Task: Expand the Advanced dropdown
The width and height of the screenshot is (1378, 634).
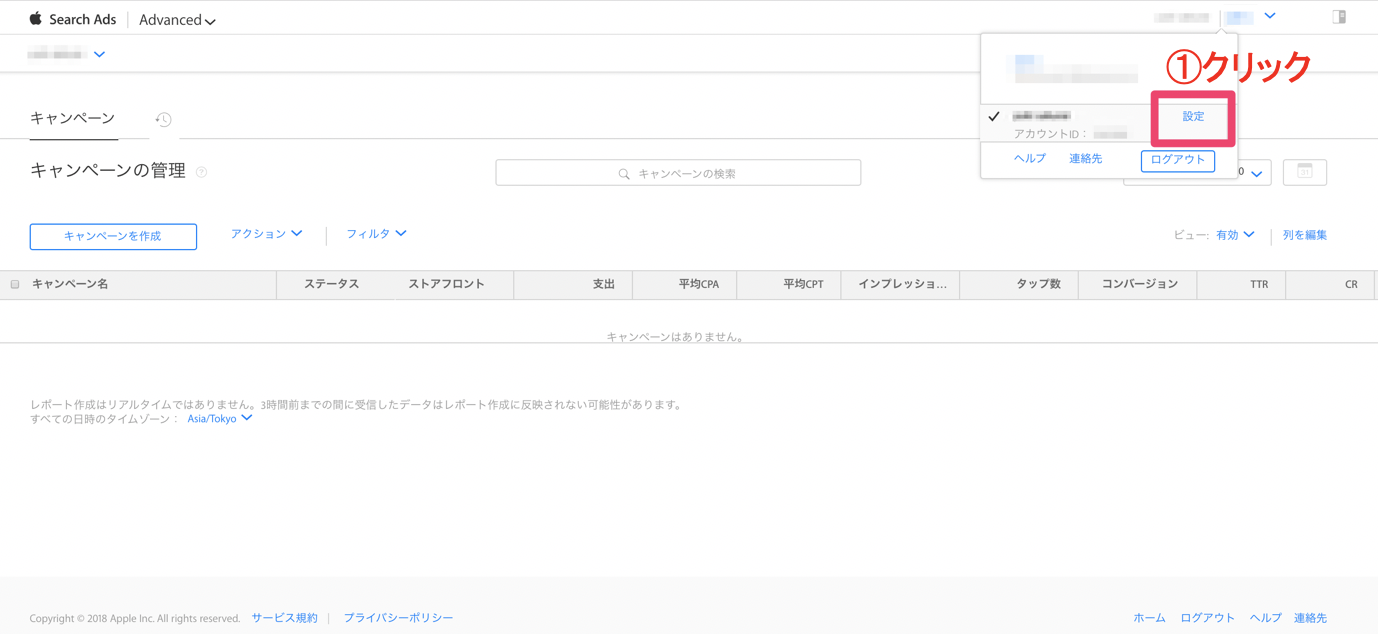Action: 177,20
